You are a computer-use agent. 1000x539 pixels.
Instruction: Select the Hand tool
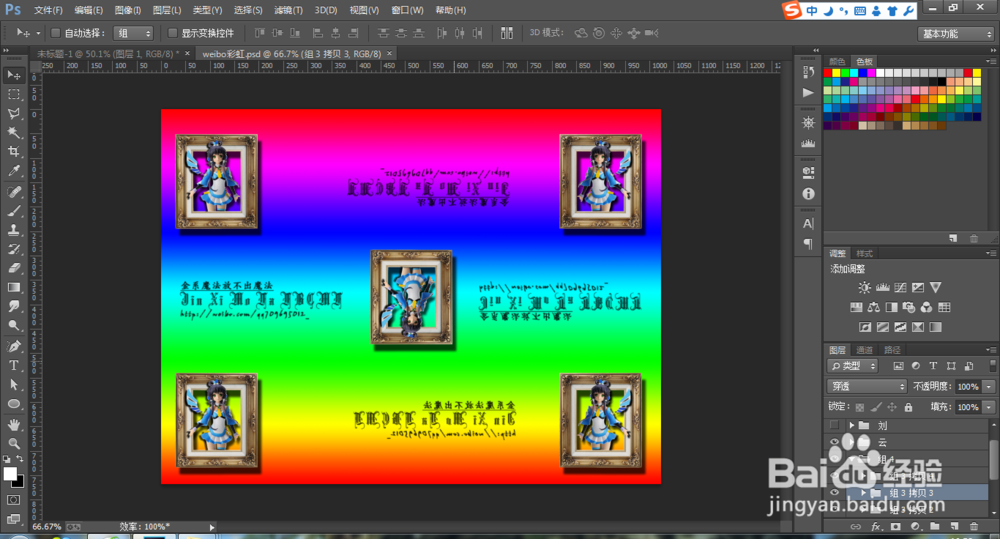(x=13, y=424)
